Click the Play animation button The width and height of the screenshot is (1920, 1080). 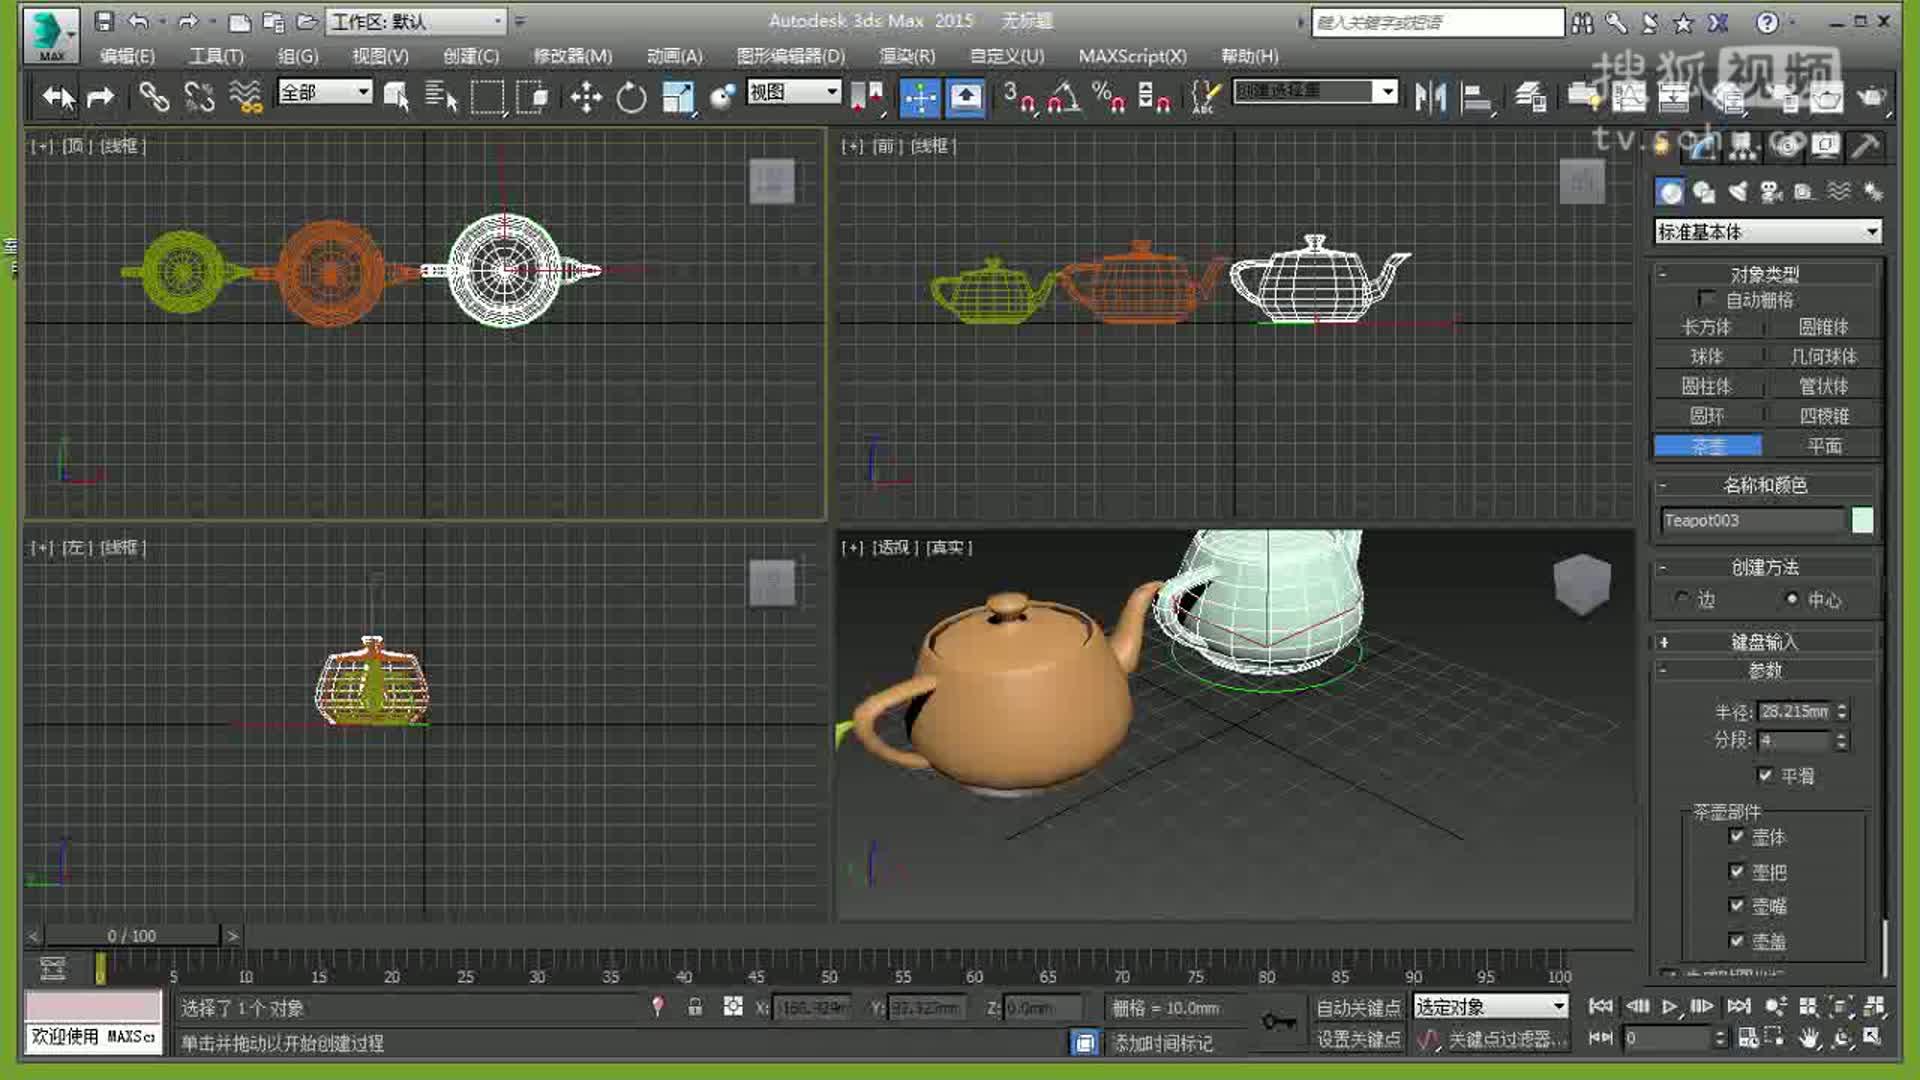point(1668,1007)
